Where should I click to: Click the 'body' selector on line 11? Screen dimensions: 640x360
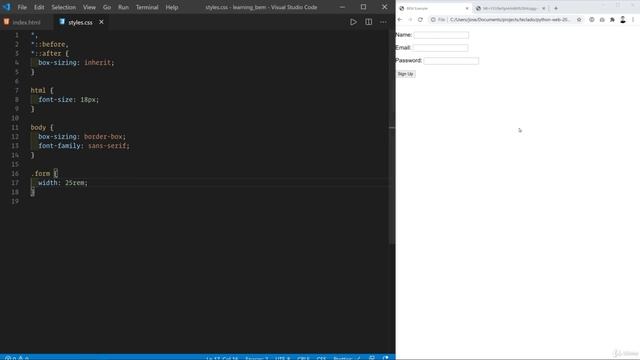tap(38, 127)
